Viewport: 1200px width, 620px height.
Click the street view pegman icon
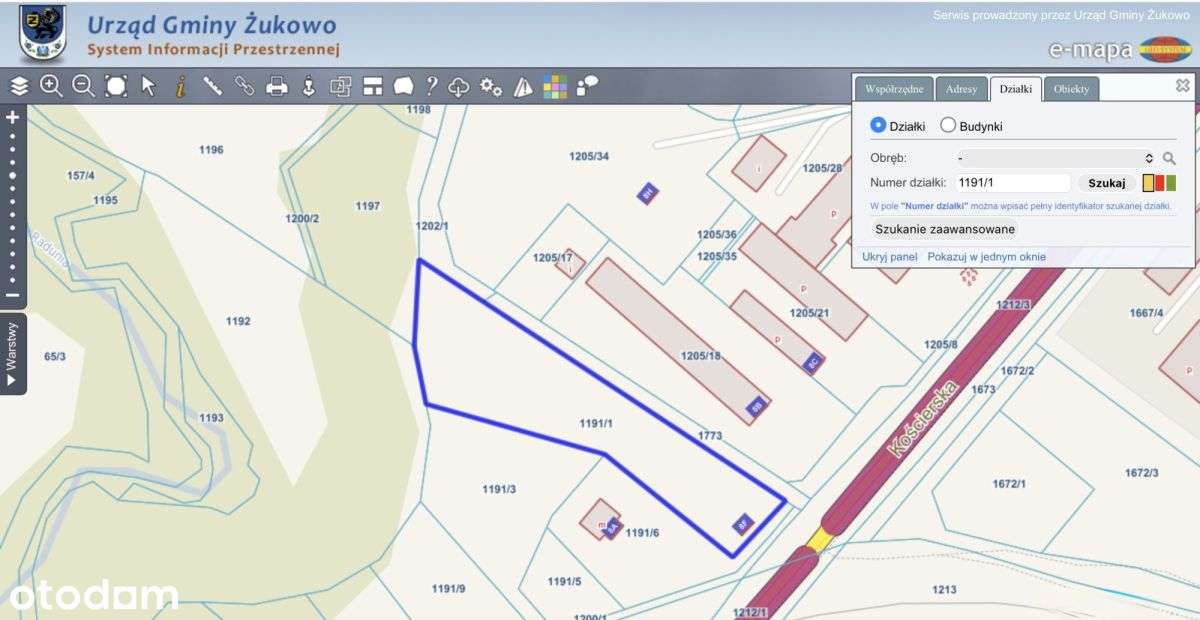(308, 86)
